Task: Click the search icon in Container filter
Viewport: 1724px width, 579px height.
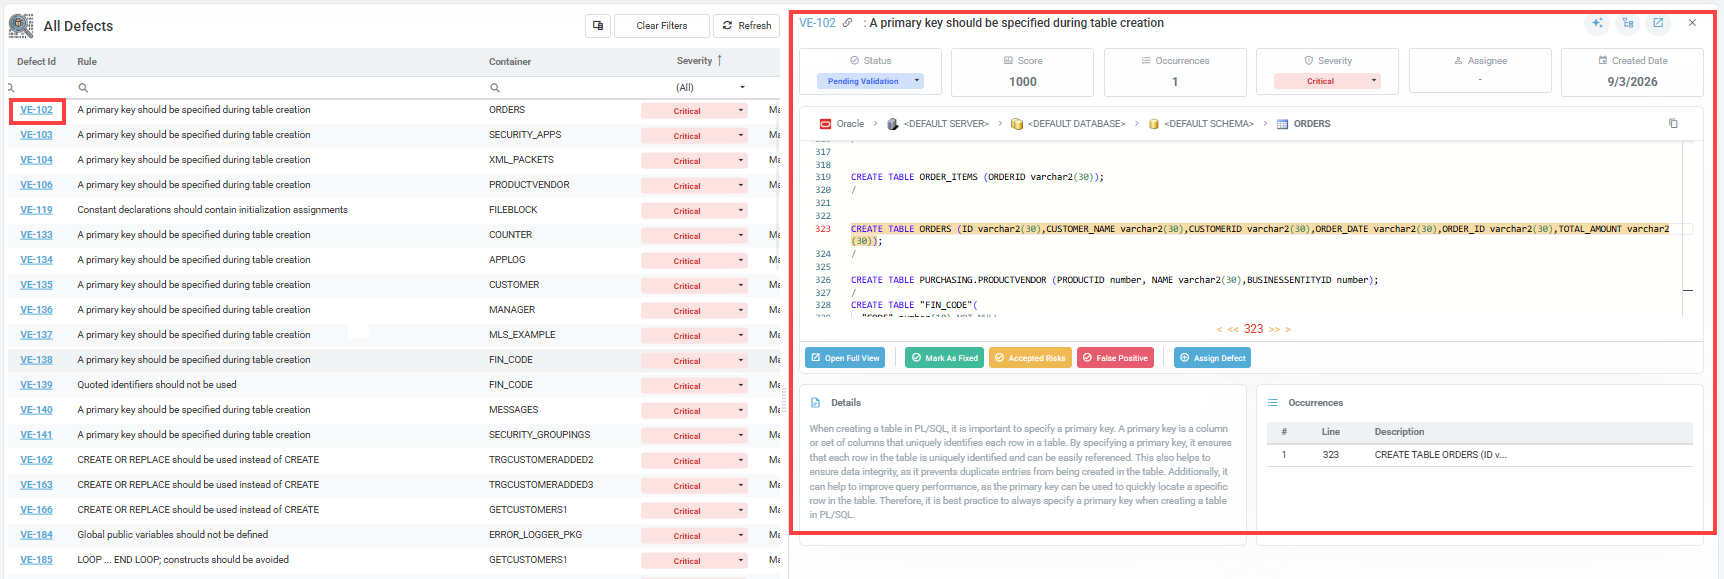Action: click(x=495, y=88)
